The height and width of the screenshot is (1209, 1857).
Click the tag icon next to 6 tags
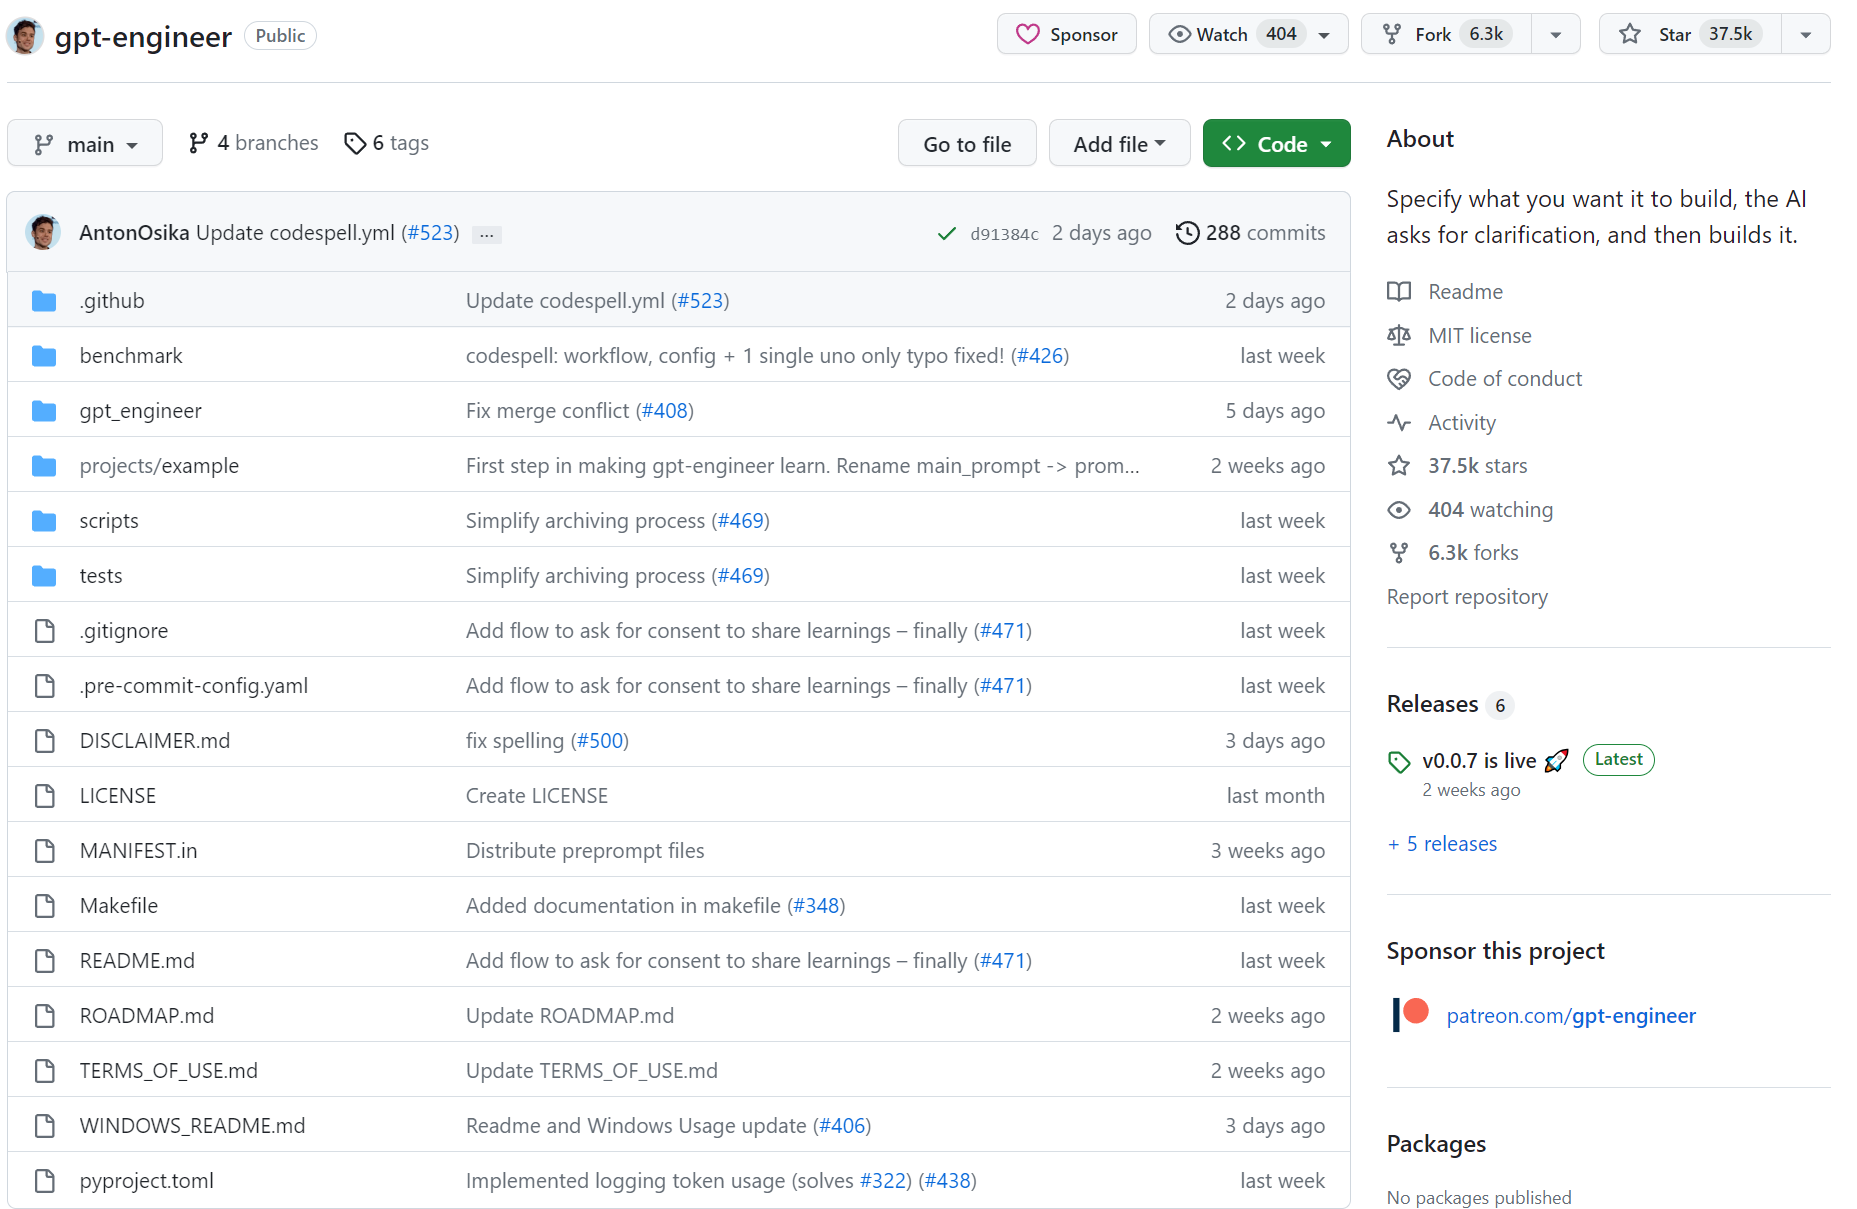tap(355, 144)
